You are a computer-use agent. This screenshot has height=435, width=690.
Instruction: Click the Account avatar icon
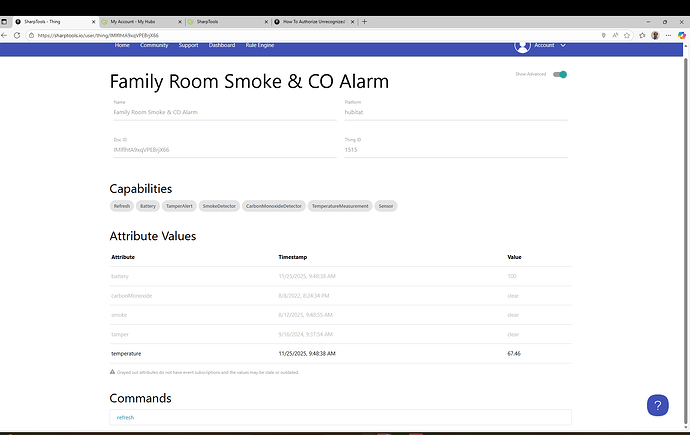522,45
